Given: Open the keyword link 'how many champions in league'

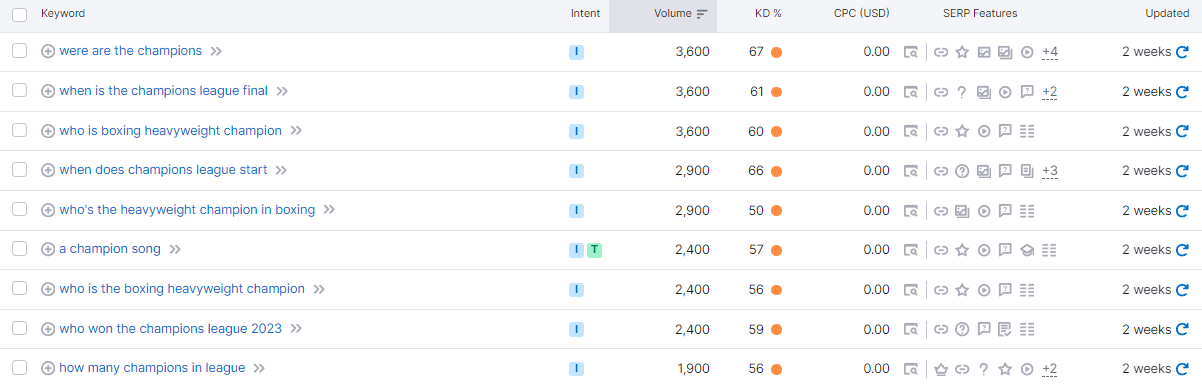Looking at the screenshot, I should (152, 368).
